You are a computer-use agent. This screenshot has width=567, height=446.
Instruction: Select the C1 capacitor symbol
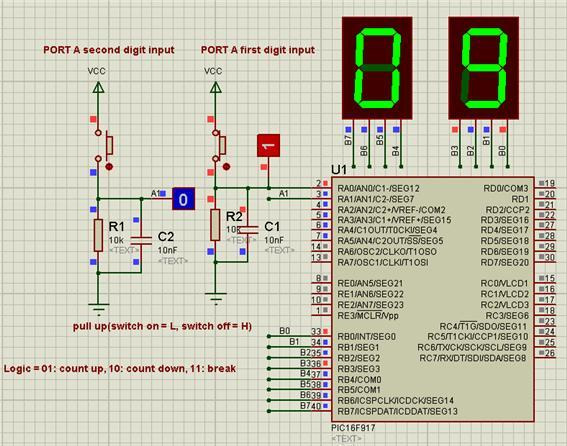pos(248,229)
